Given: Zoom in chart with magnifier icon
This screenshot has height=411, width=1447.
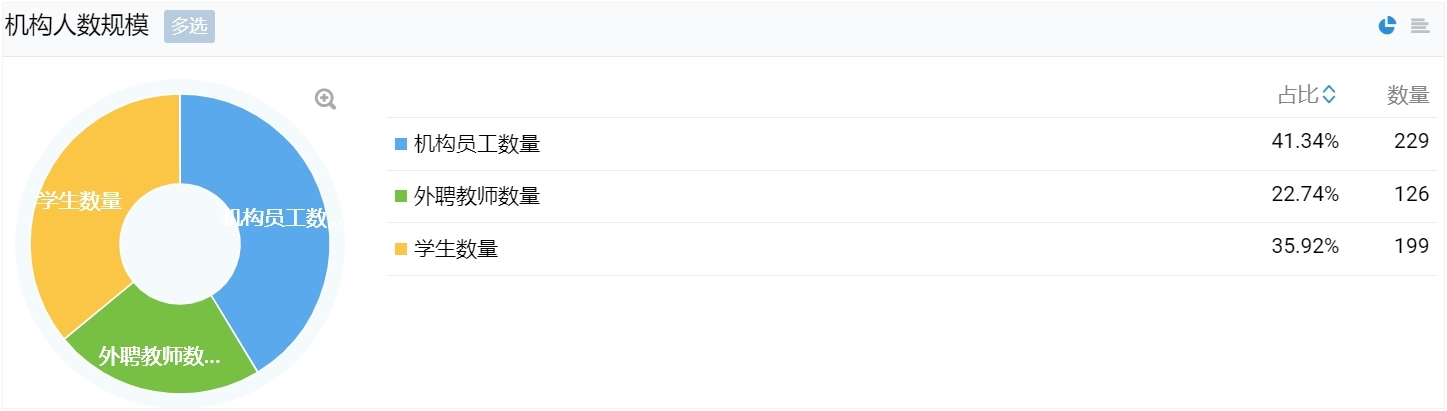Looking at the screenshot, I should click(326, 99).
